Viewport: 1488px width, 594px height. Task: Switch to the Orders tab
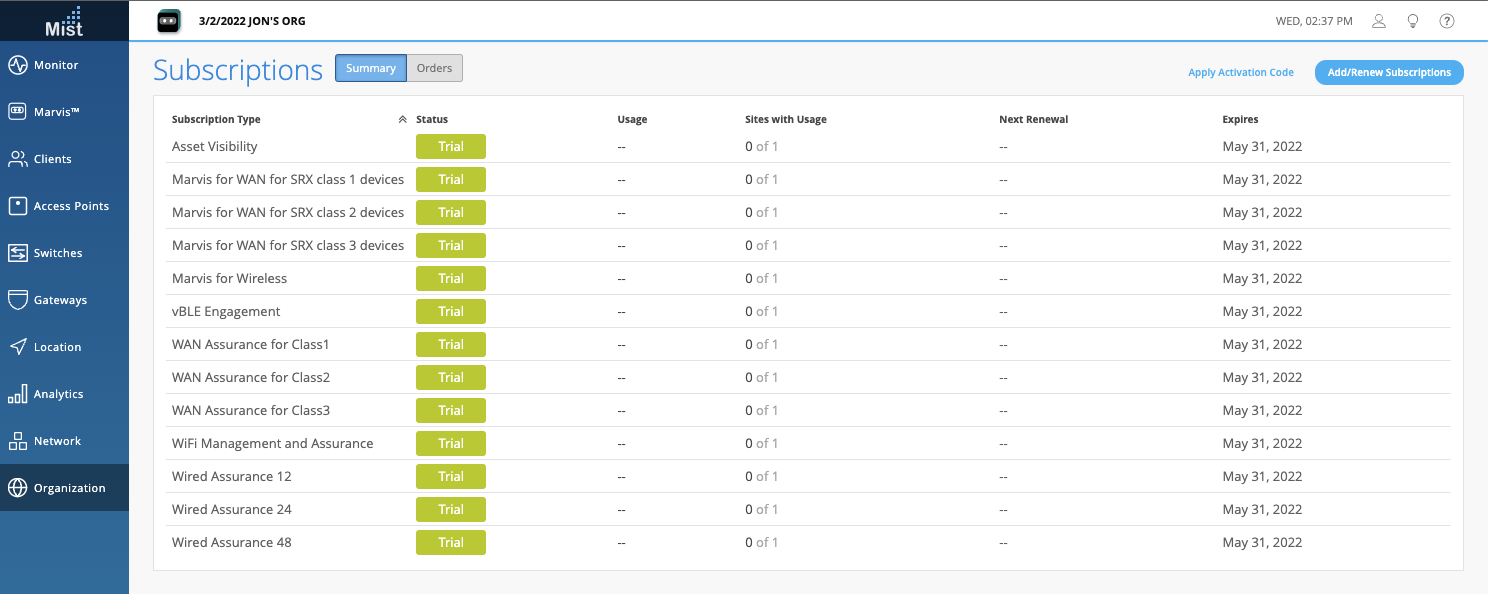pyautogui.click(x=434, y=68)
